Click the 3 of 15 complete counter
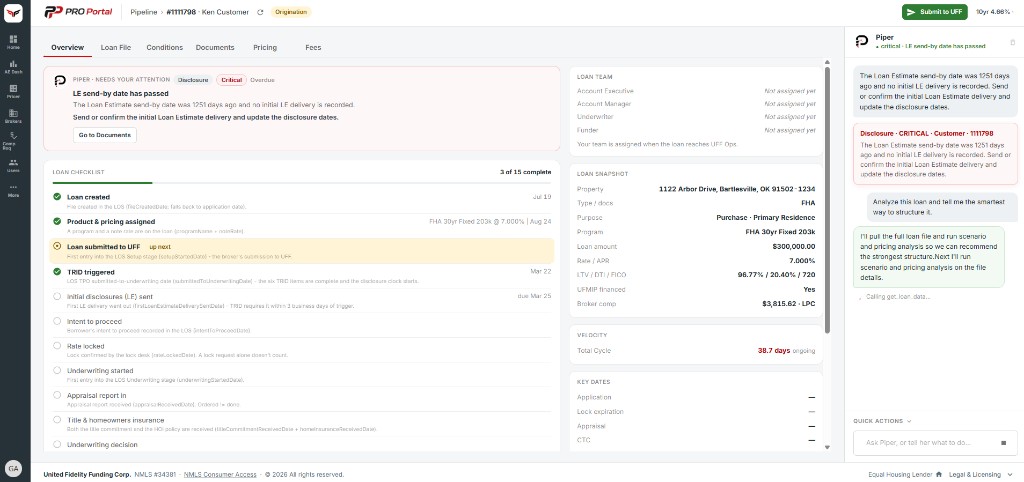This screenshot has height=482, width=1024. coord(525,172)
